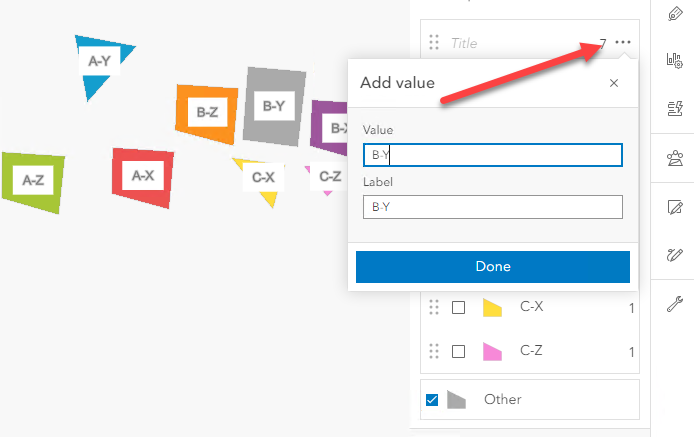694x437 pixels.
Task: Open the chart configuration sidebar icon
Action: click(673, 62)
